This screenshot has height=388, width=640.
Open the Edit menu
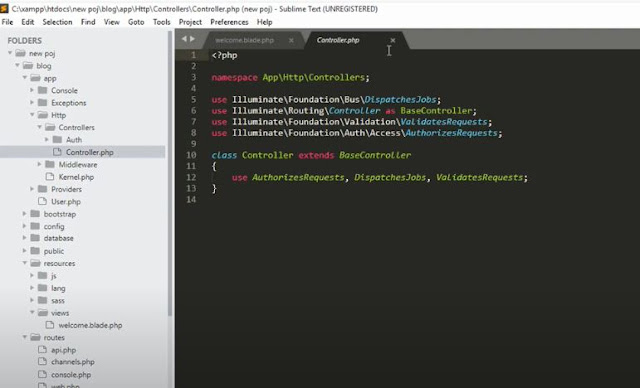pos(27,22)
